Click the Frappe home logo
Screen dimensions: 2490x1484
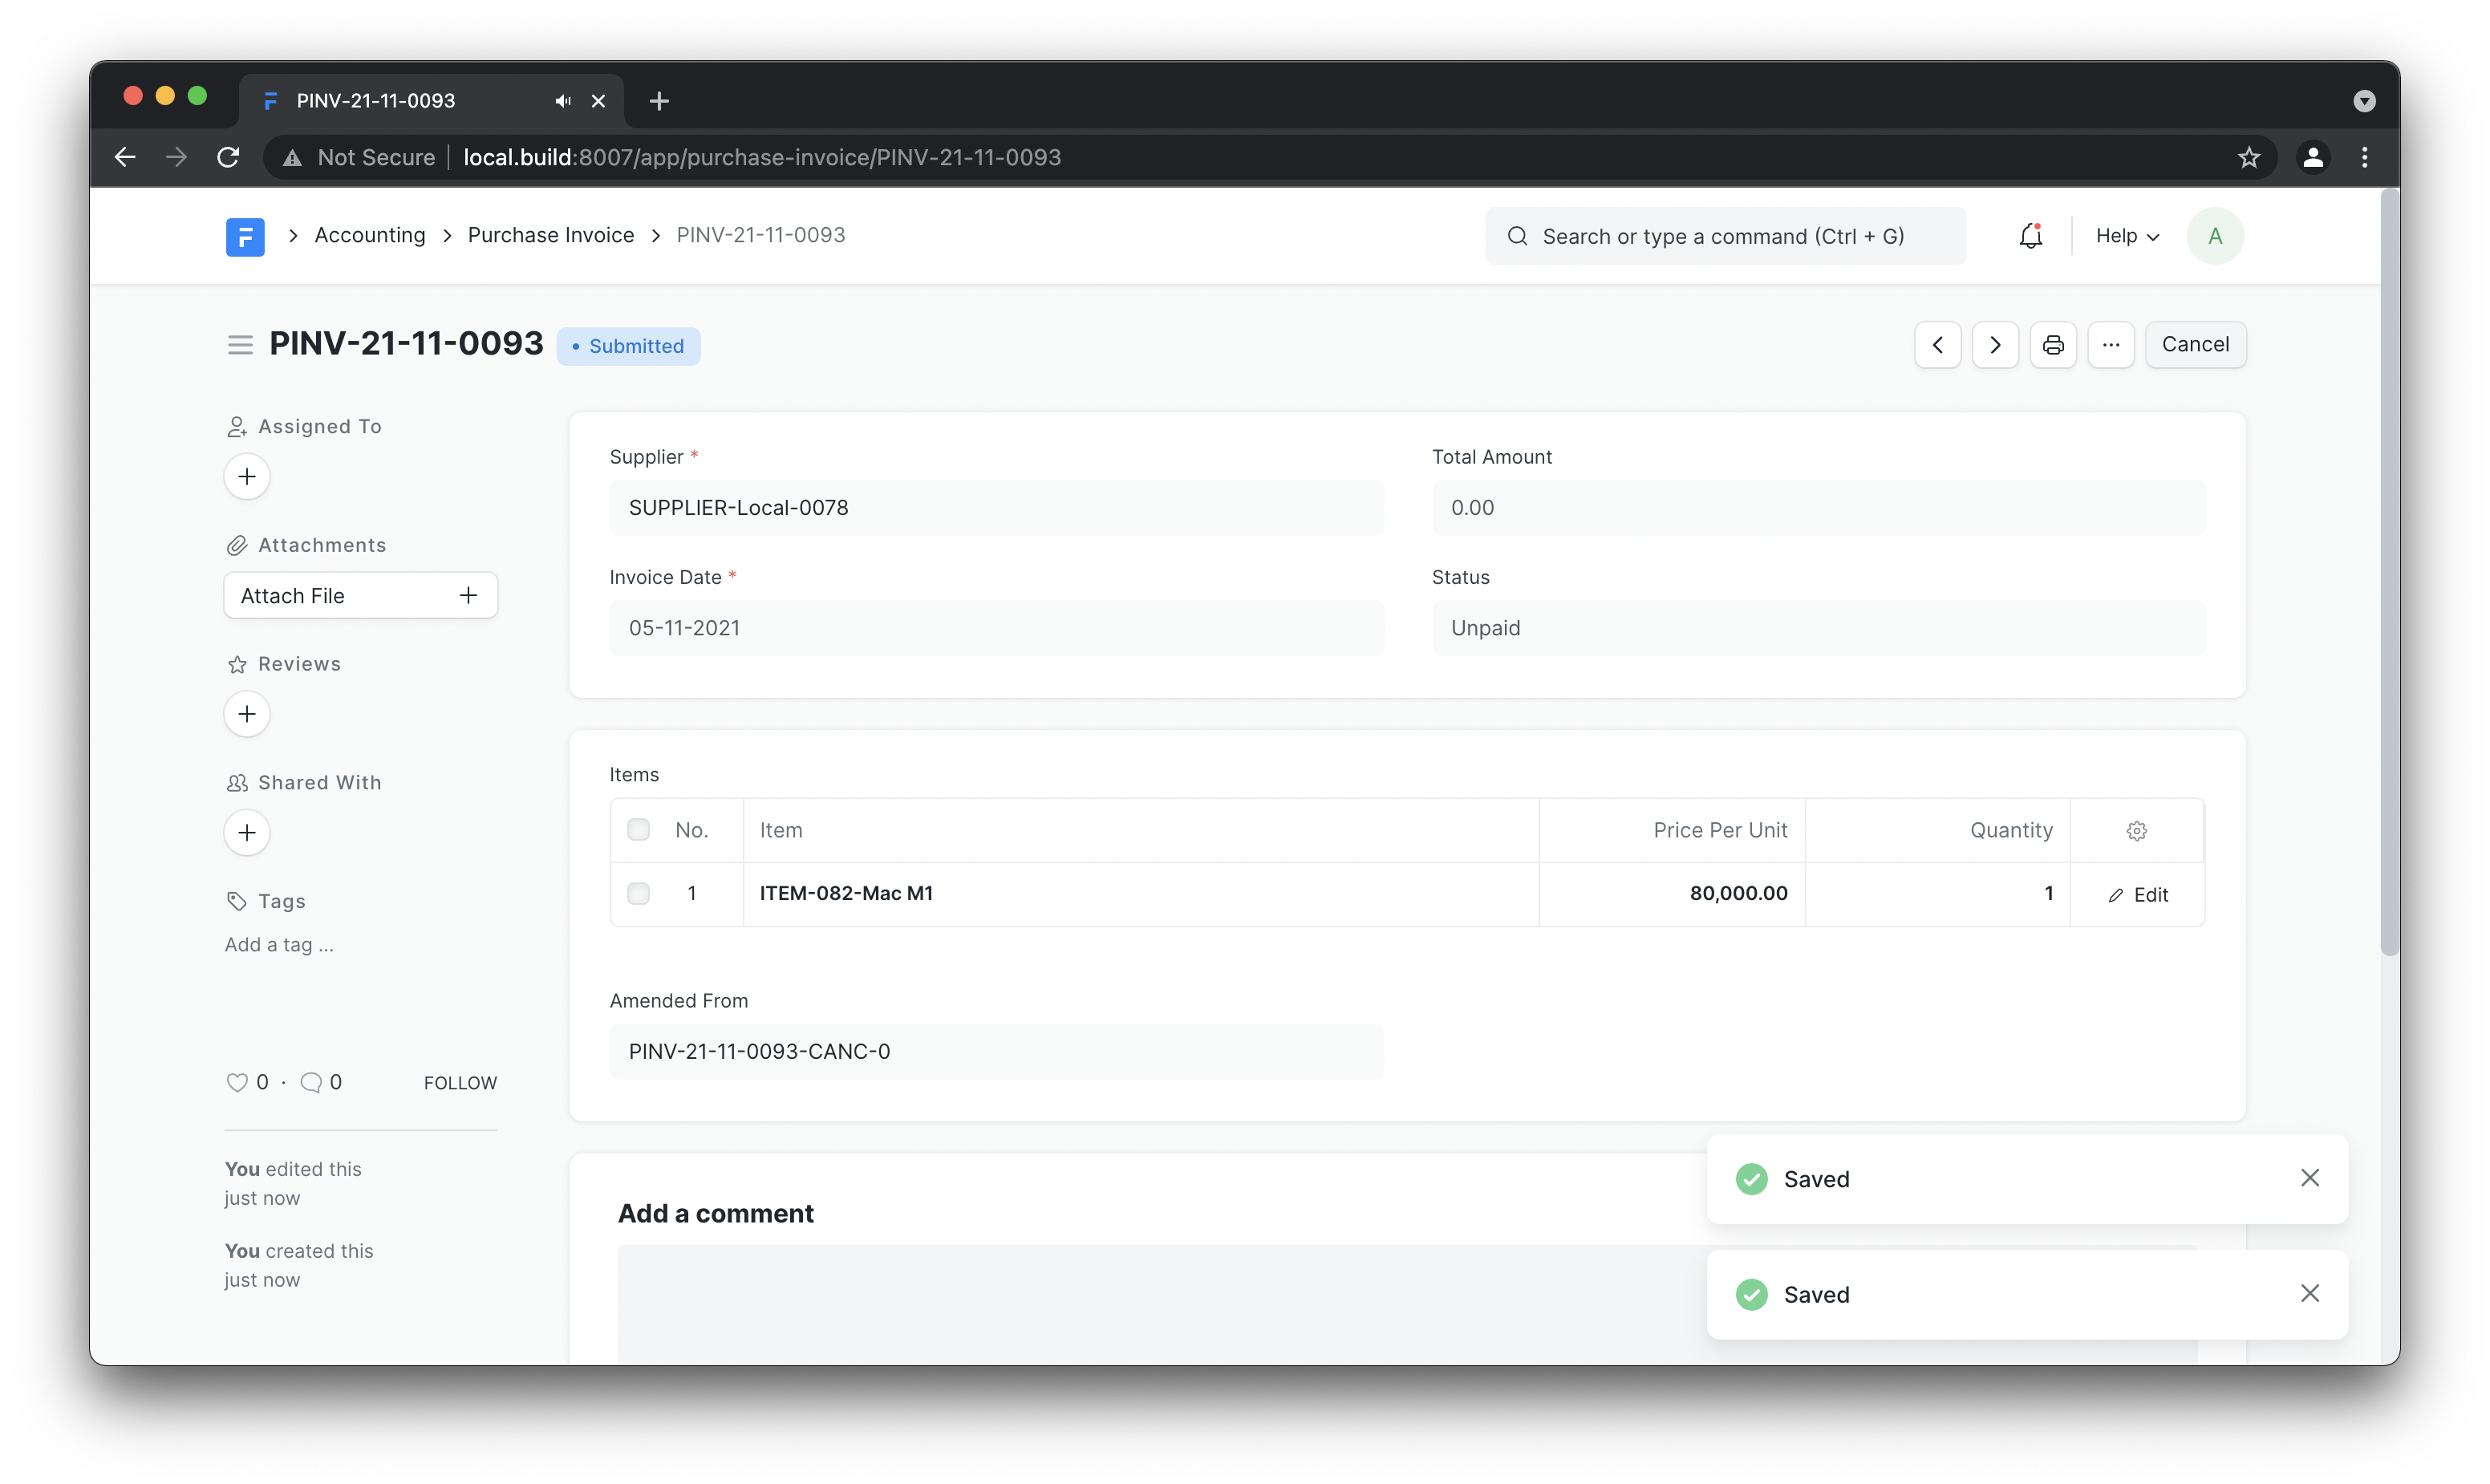245,237
